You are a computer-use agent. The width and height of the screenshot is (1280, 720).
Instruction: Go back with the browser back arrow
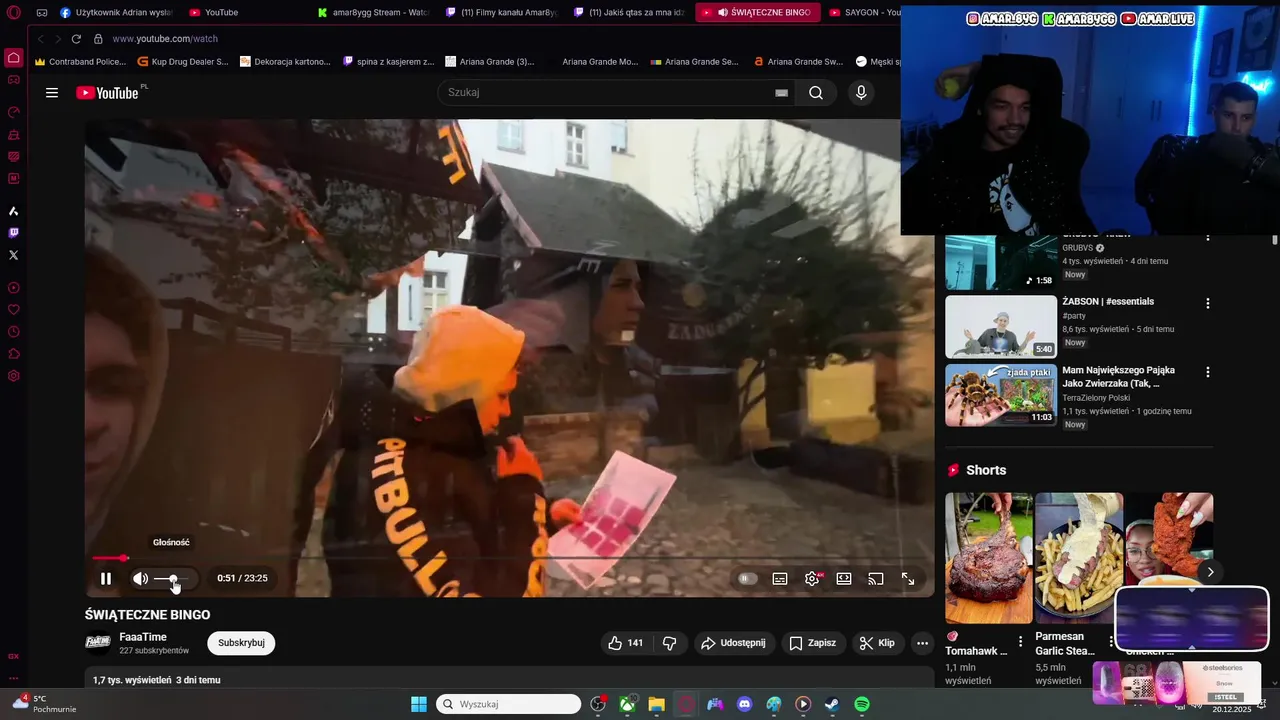pyautogui.click(x=40, y=39)
